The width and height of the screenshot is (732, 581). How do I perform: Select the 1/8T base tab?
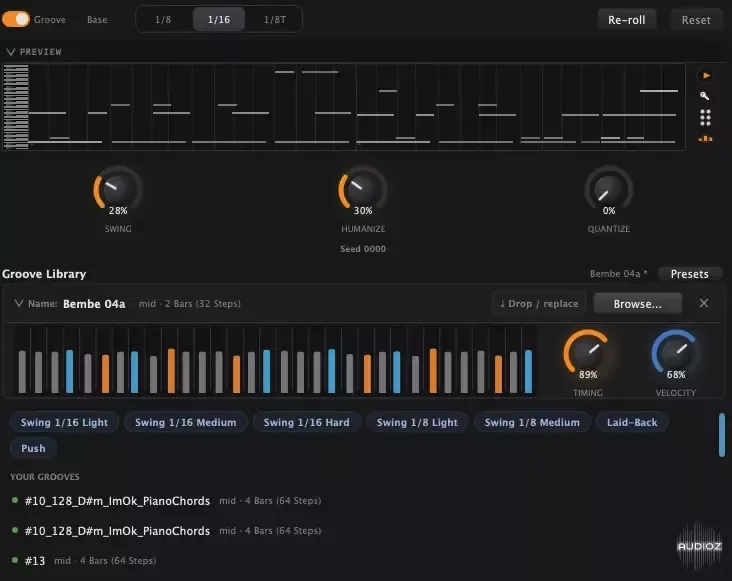click(x=274, y=20)
